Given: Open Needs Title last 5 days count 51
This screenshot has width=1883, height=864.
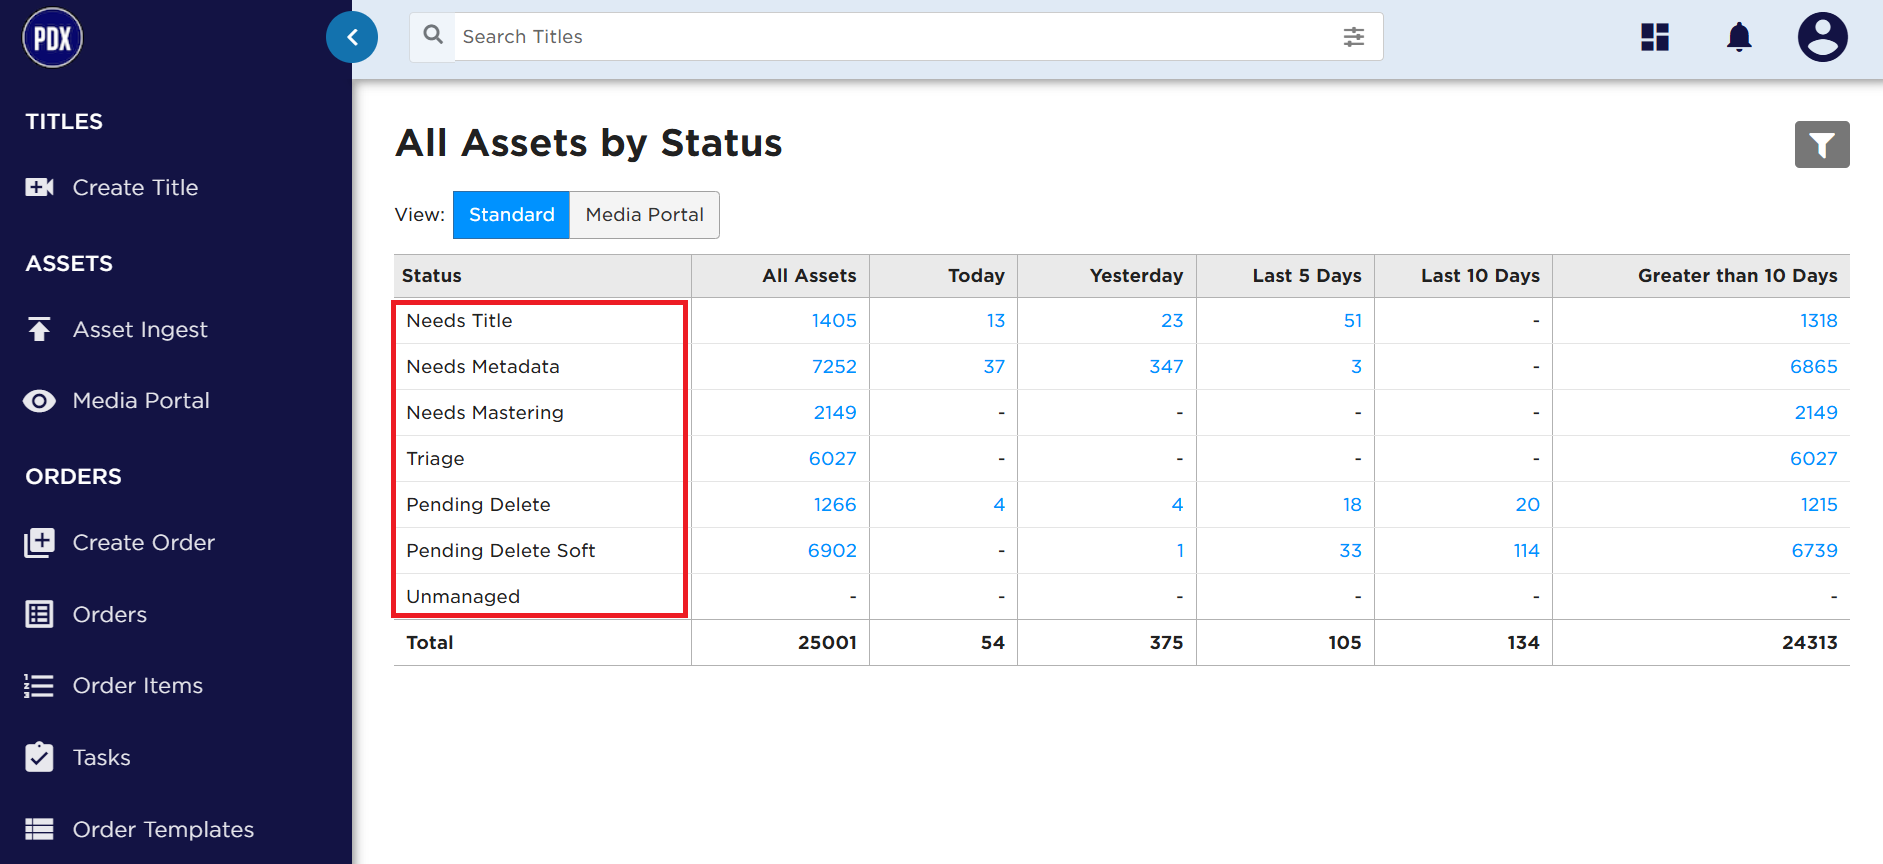Looking at the screenshot, I should pos(1353,321).
